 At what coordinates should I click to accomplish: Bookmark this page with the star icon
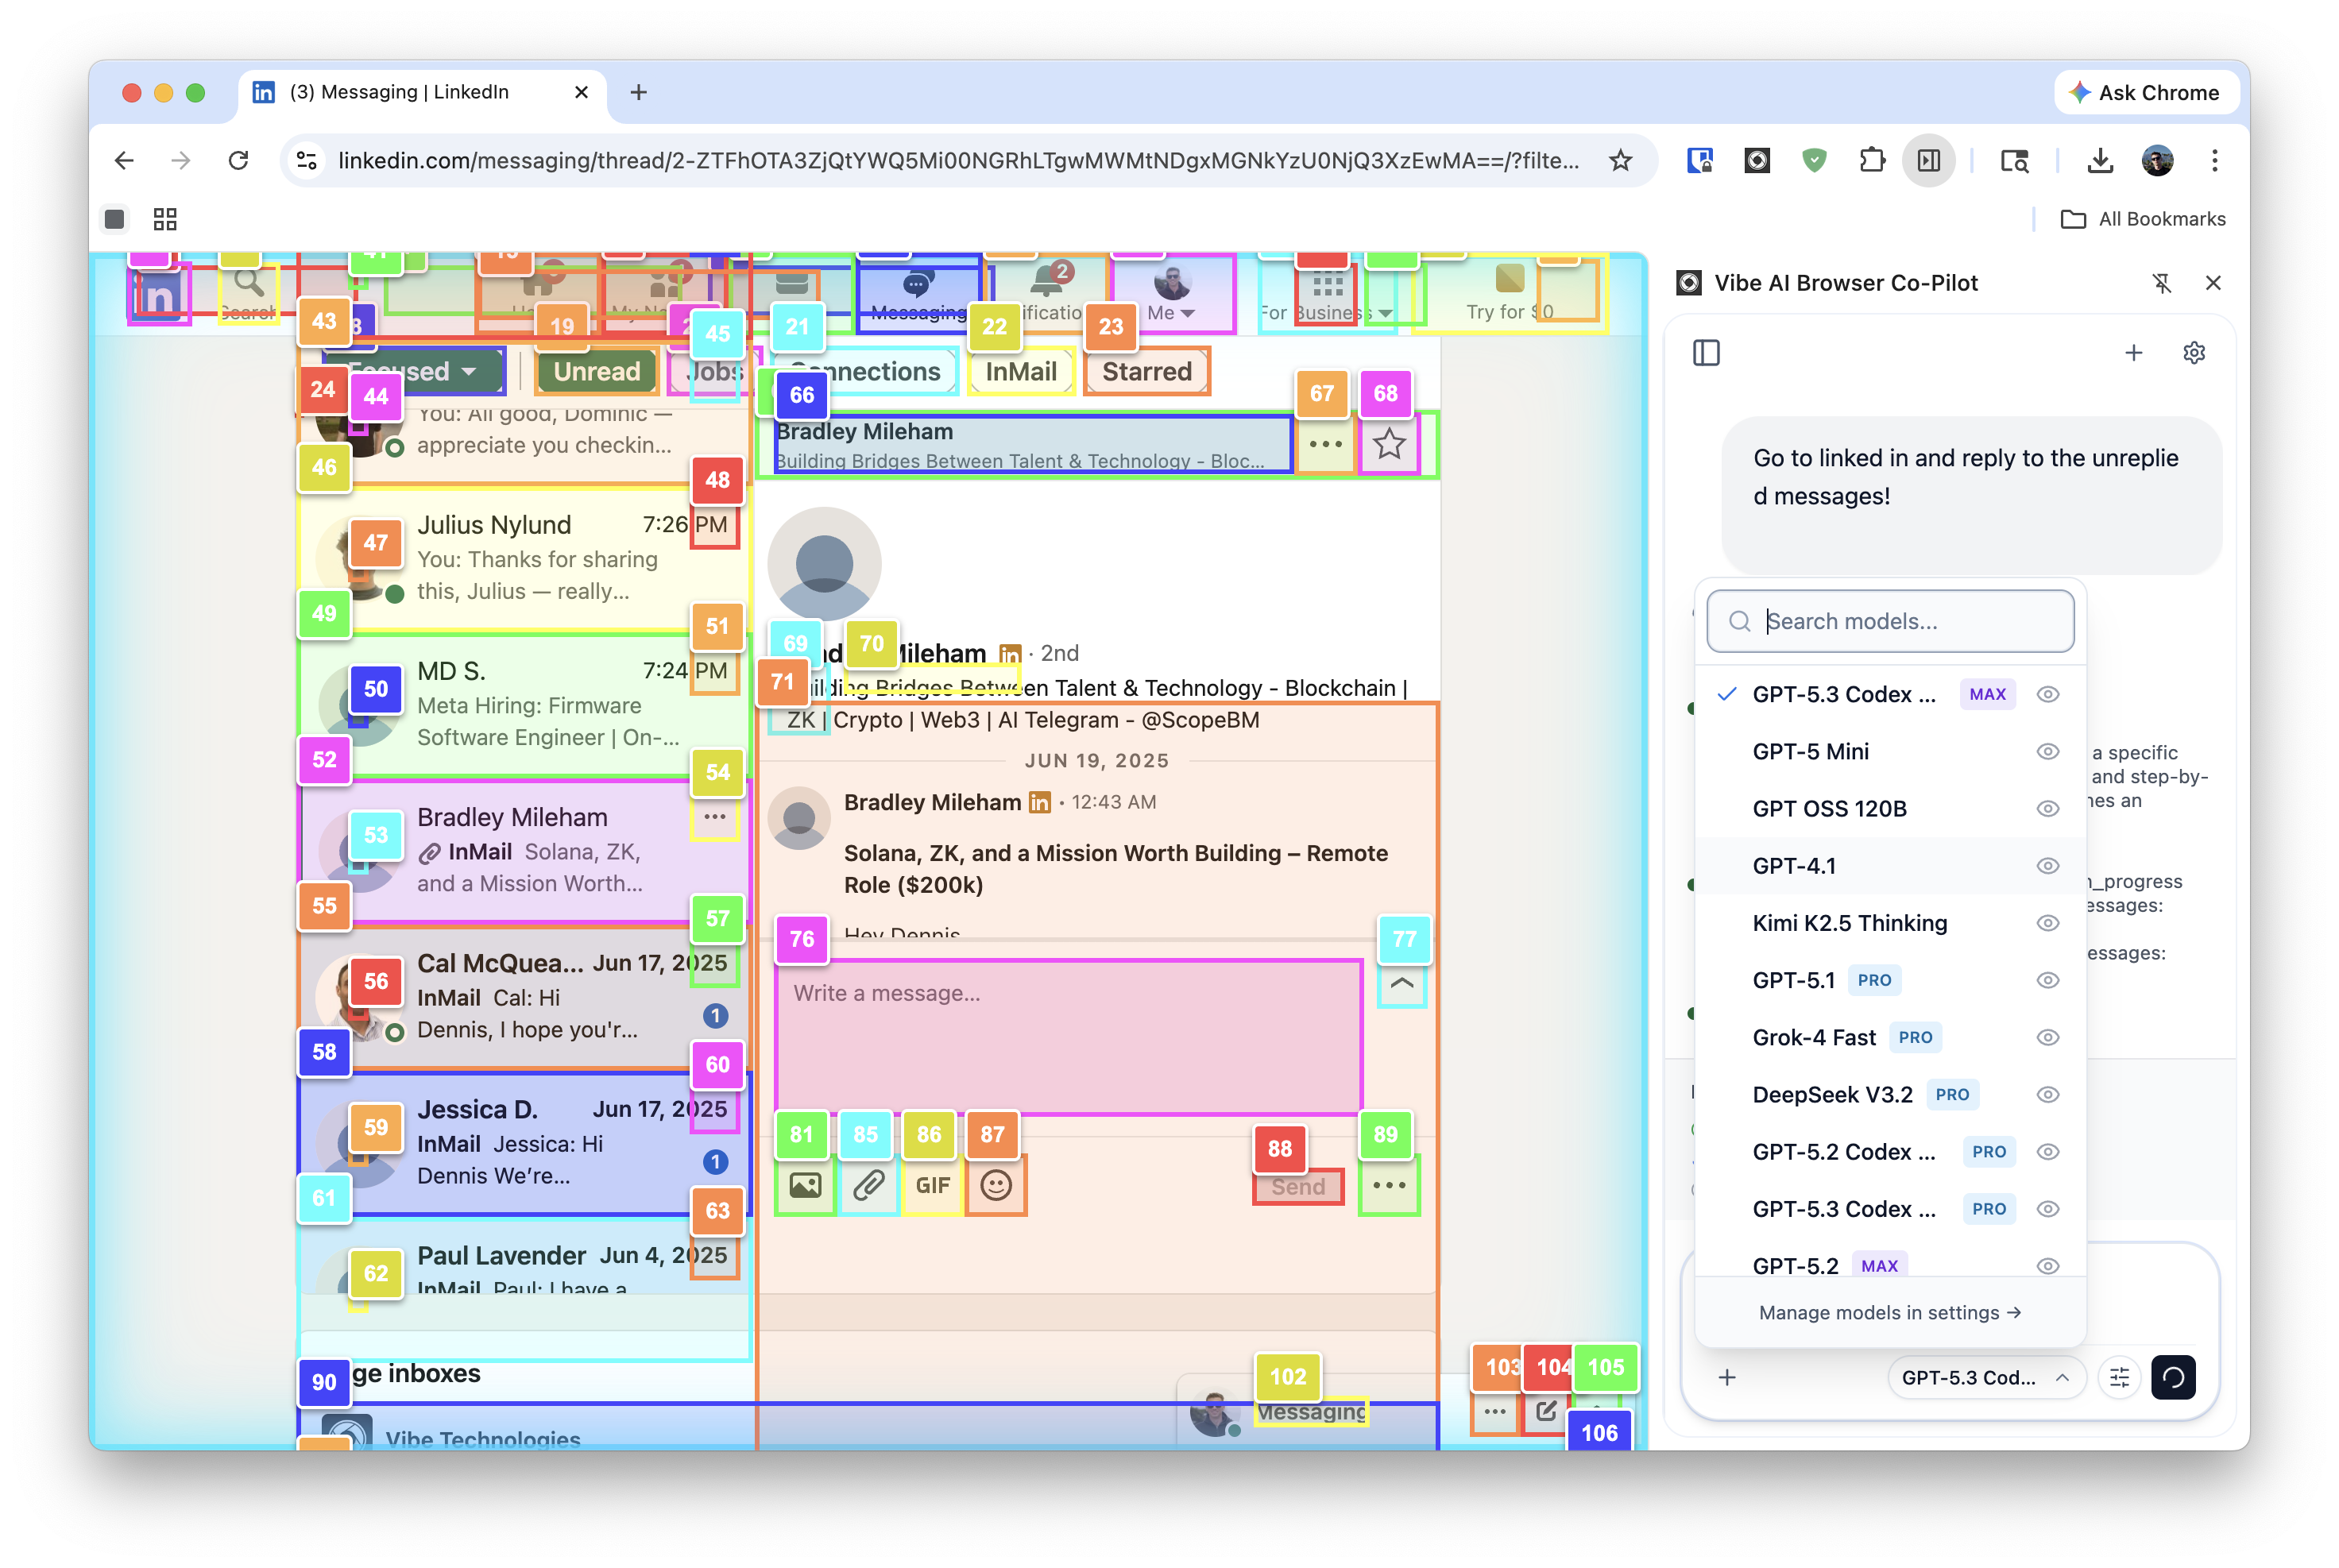1620,160
